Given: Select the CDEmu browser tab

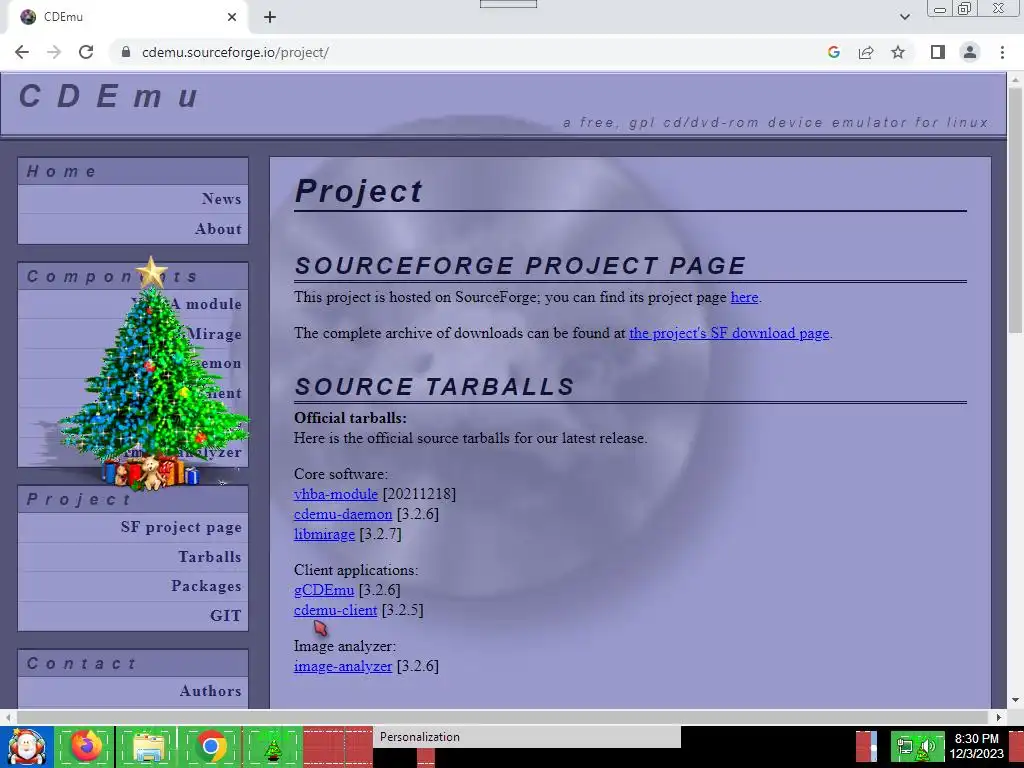Looking at the screenshot, I should click(127, 17).
